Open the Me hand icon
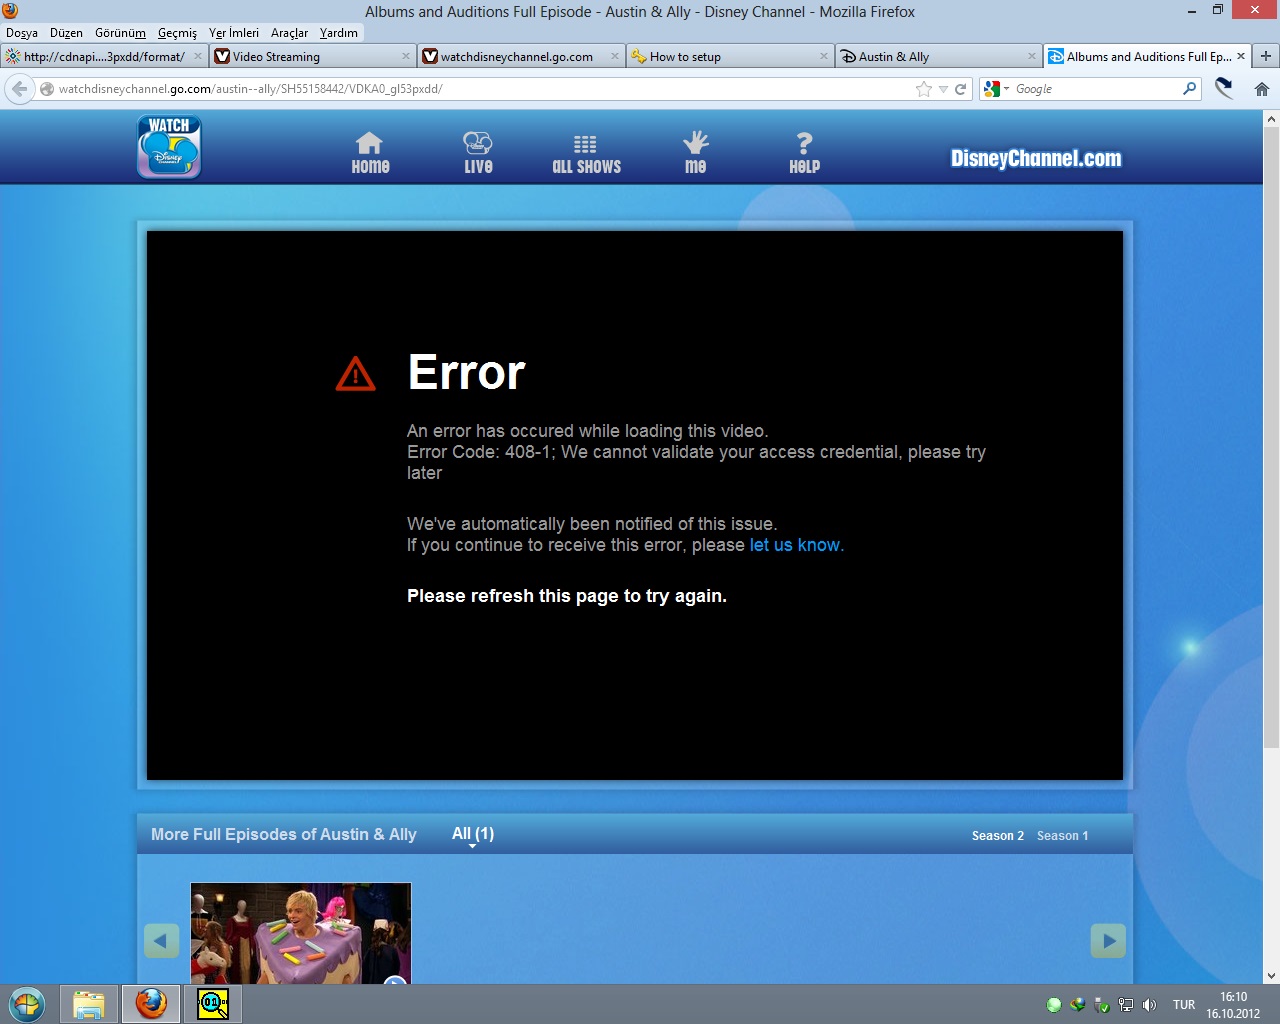1280x1024 pixels. point(696,153)
